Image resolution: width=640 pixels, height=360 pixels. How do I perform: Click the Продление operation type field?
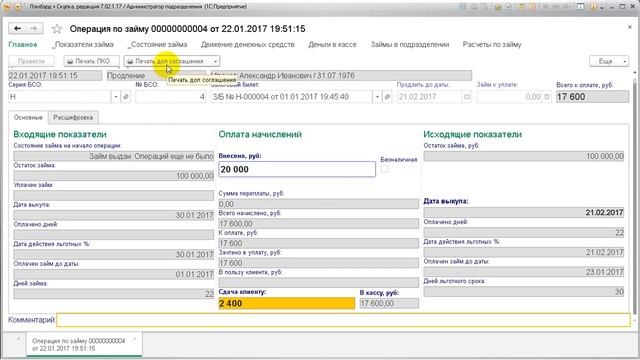pyautogui.click(x=156, y=76)
